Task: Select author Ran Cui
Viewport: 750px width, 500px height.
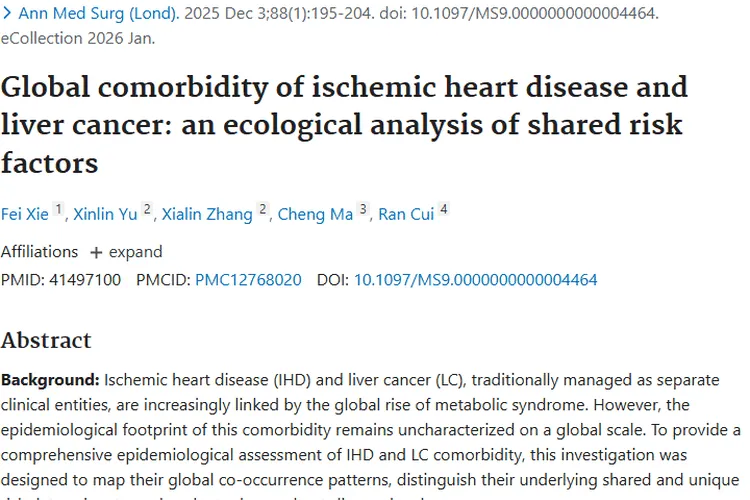Action: coord(405,214)
